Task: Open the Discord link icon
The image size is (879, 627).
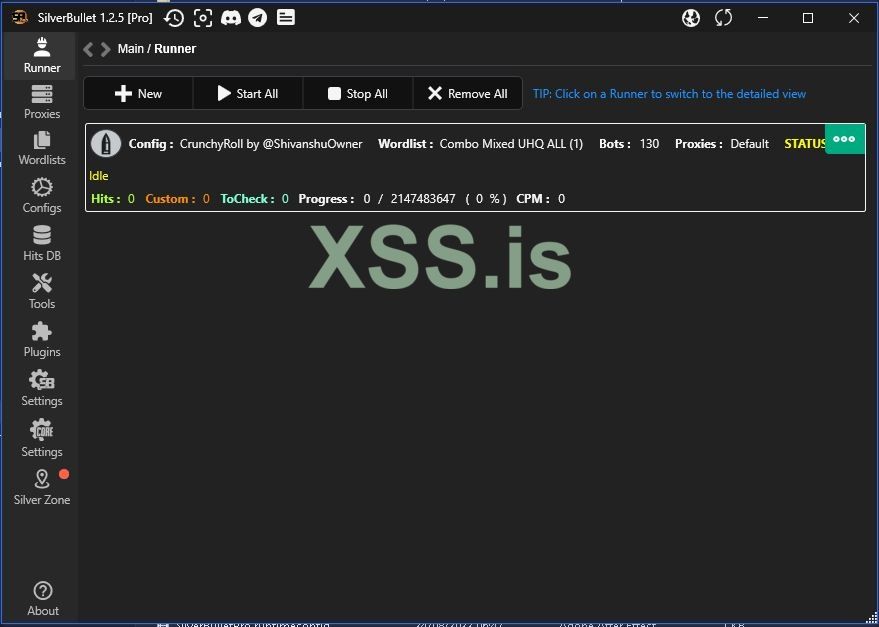Action: pos(230,18)
